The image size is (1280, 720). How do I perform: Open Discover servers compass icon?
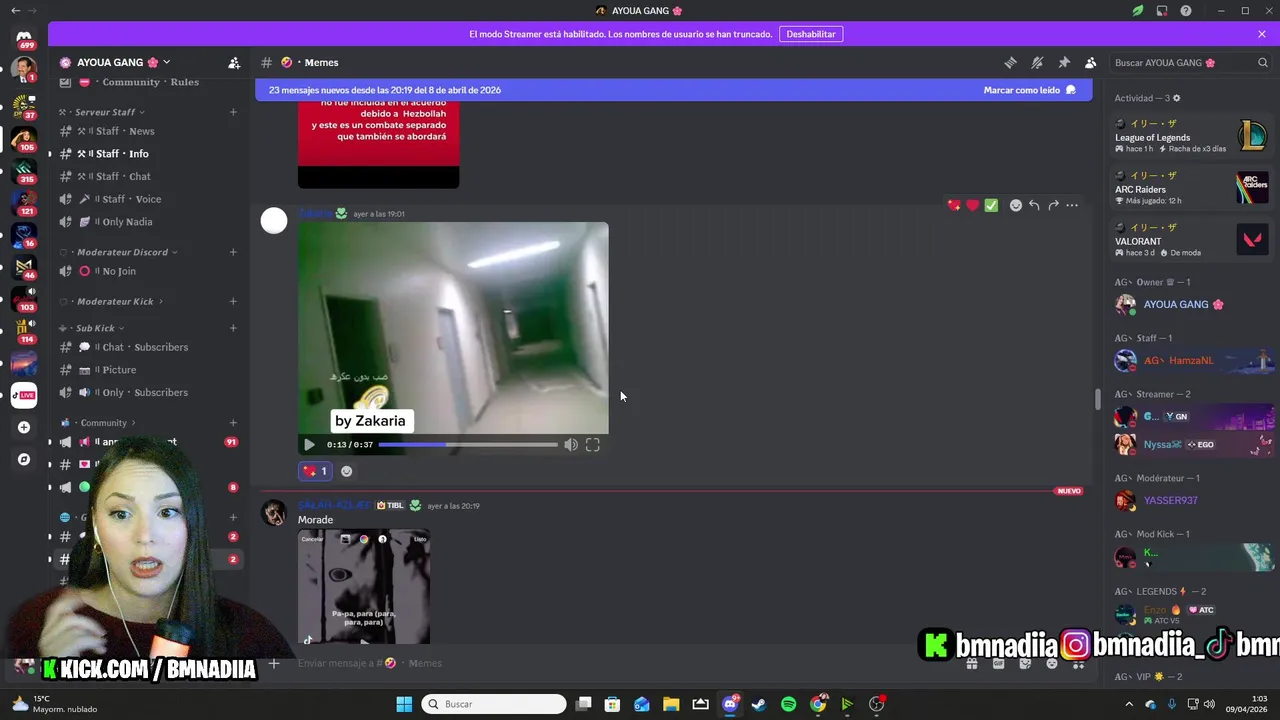tap(24, 460)
